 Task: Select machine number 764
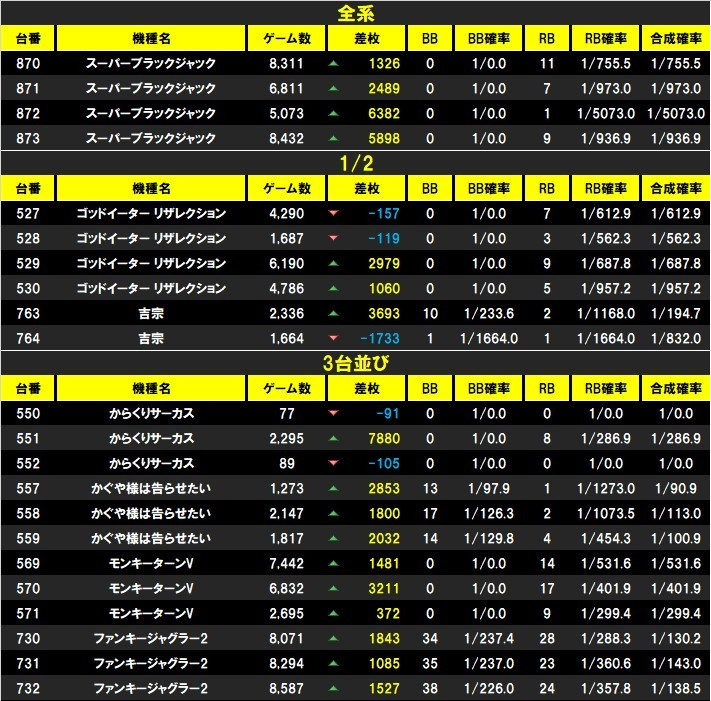point(28,338)
